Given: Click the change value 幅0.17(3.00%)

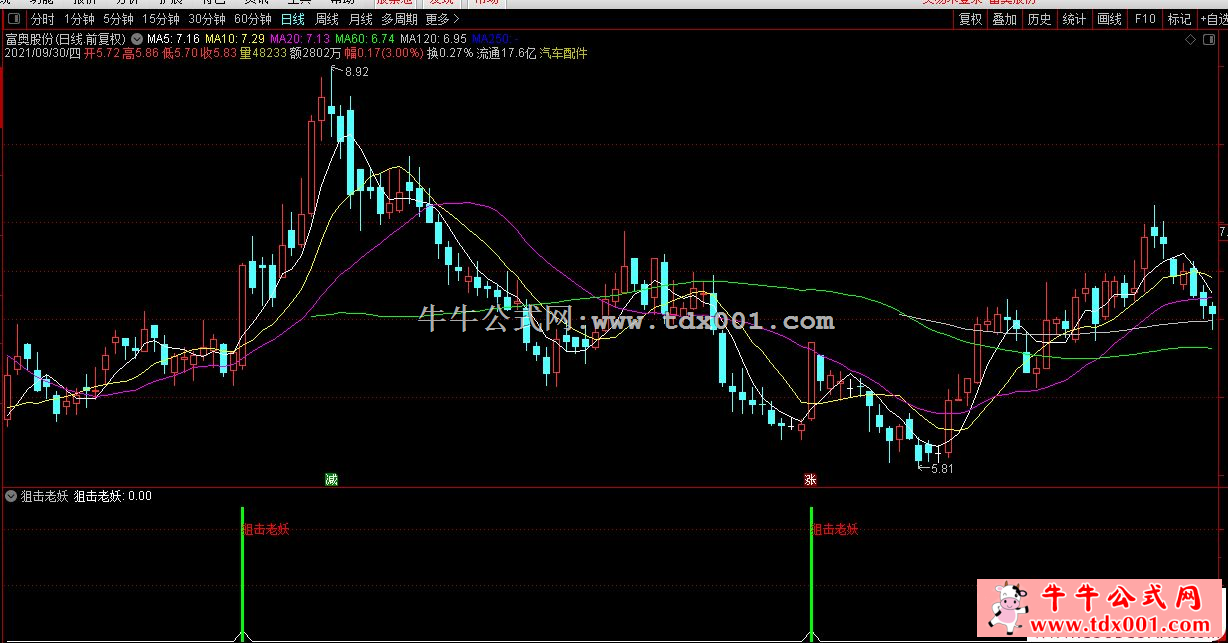Looking at the screenshot, I should (384, 54).
